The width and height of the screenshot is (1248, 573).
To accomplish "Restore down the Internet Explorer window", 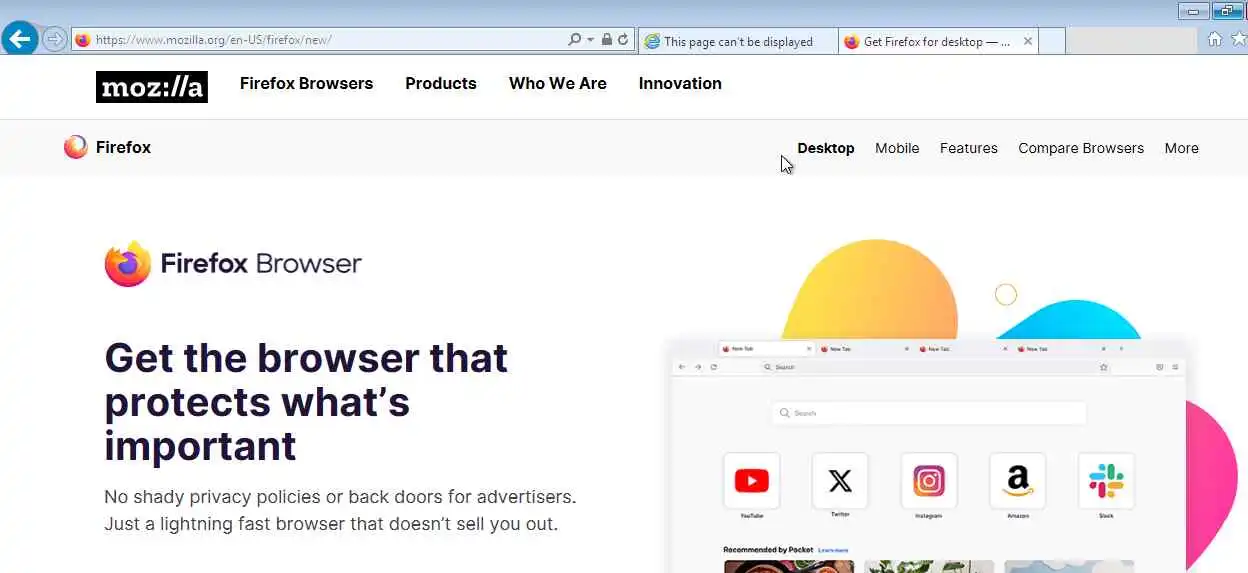I will click(x=1228, y=11).
